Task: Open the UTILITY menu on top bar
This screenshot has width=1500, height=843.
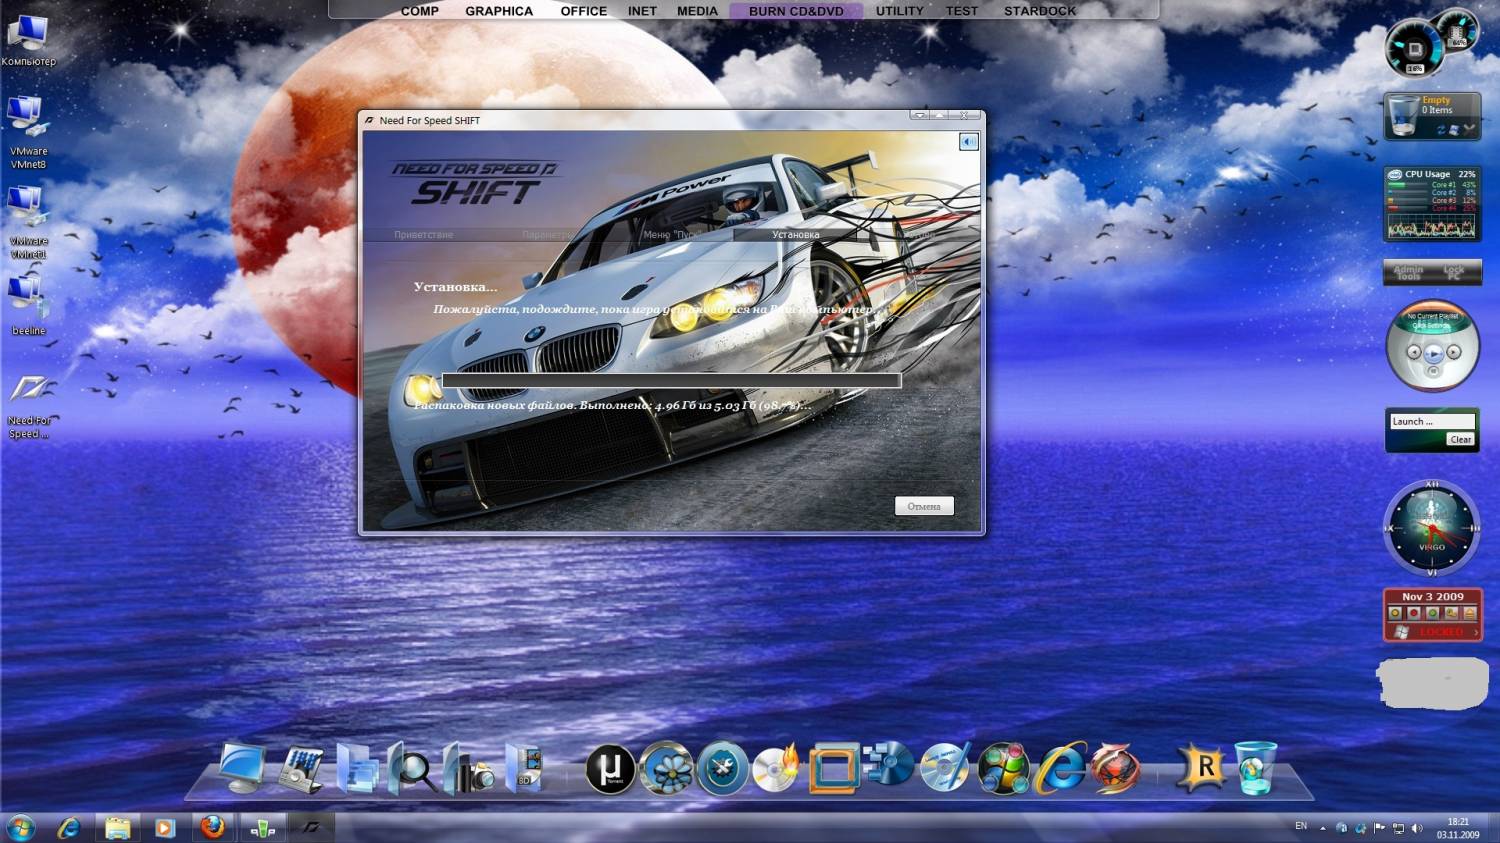Action: pyautogui.click(x=900, y=11)
